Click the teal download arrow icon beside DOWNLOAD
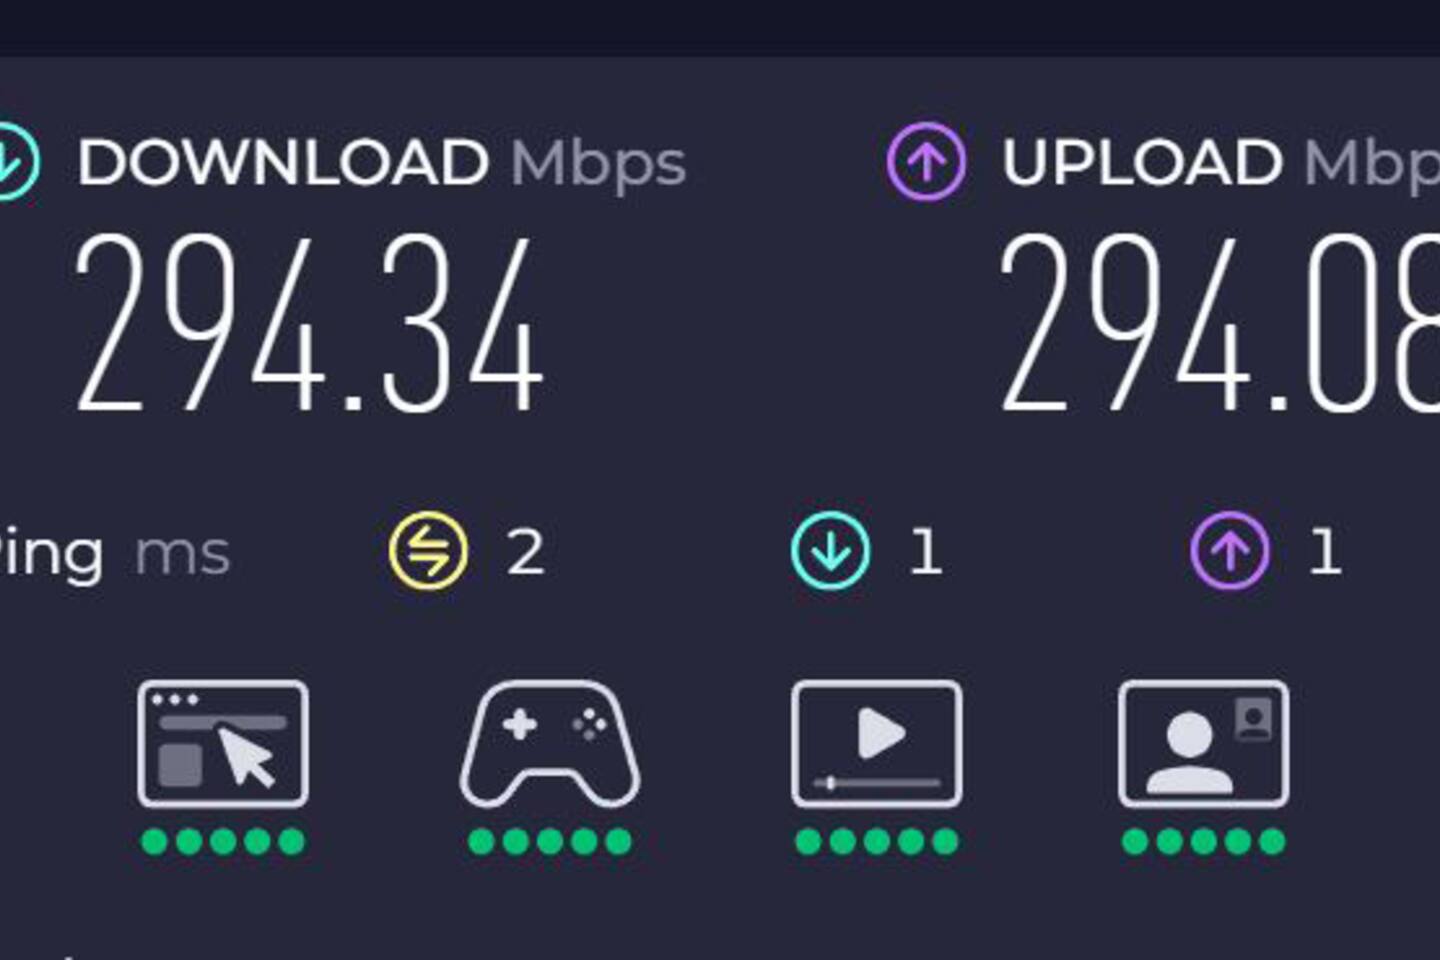Image resolution: width=1440 pixels, height=960 pixels. coord(14,161)
